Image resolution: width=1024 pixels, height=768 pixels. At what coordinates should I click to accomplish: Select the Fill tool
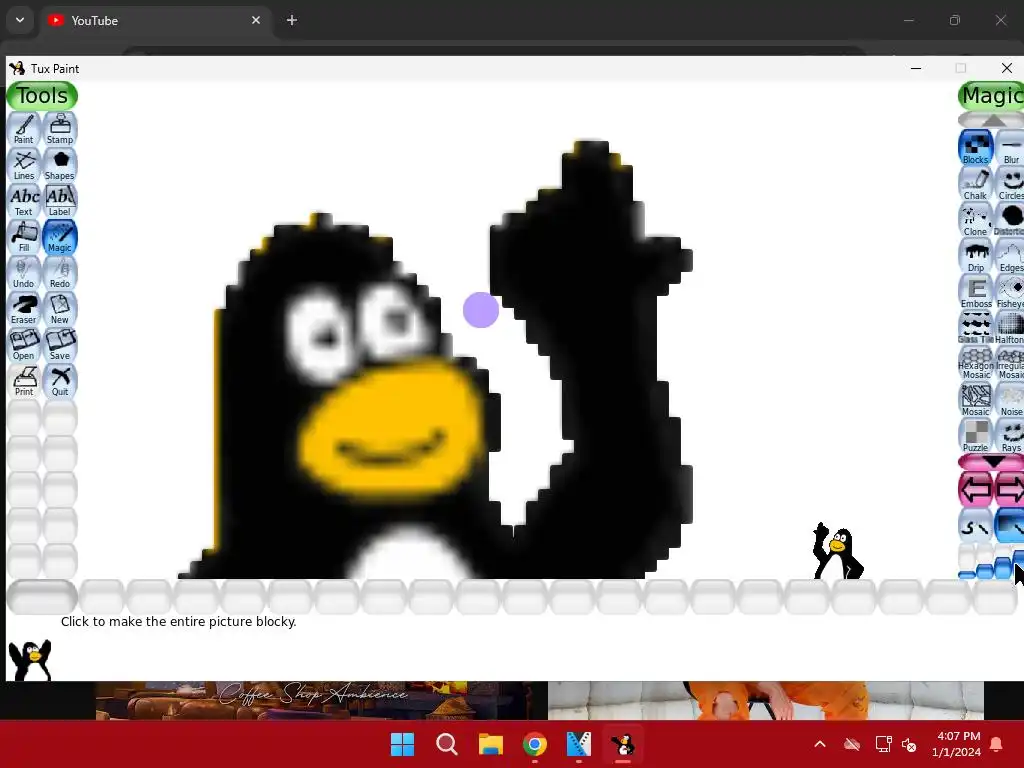pyautogui.click(x=24, y=236)
